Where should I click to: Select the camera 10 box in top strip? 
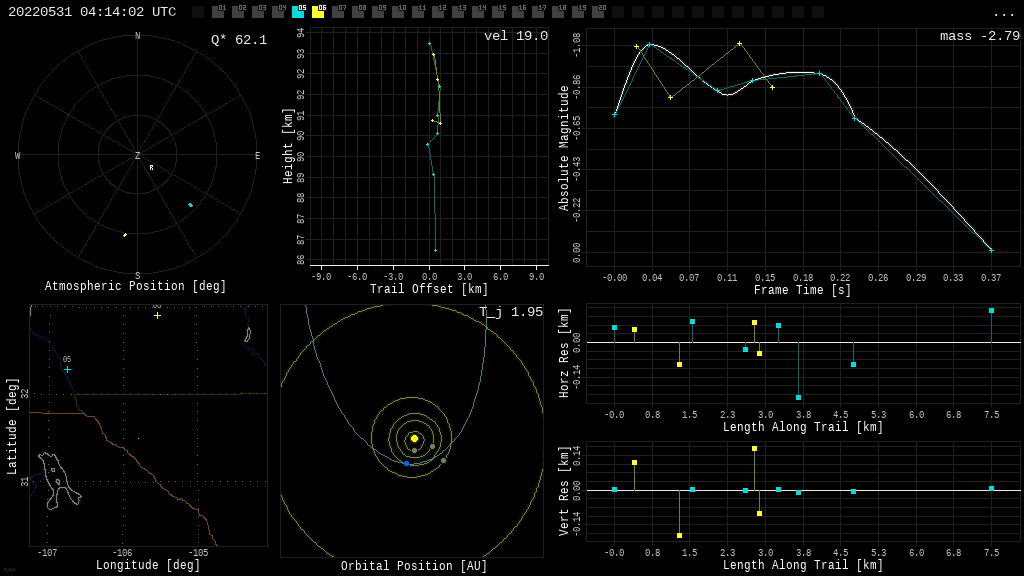pyautogui.click(x=398, y=12)
